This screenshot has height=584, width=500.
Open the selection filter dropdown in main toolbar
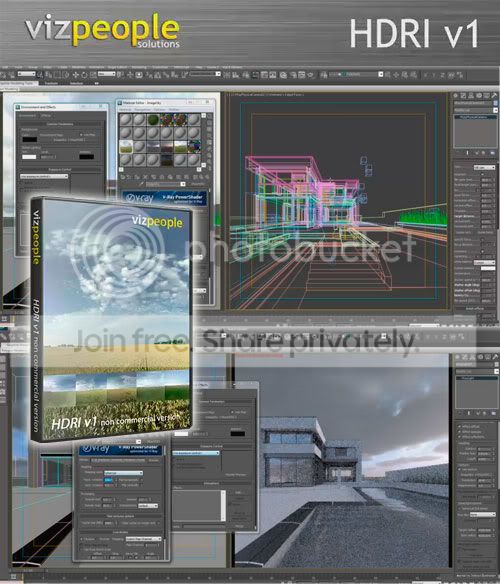click(26, 74)
